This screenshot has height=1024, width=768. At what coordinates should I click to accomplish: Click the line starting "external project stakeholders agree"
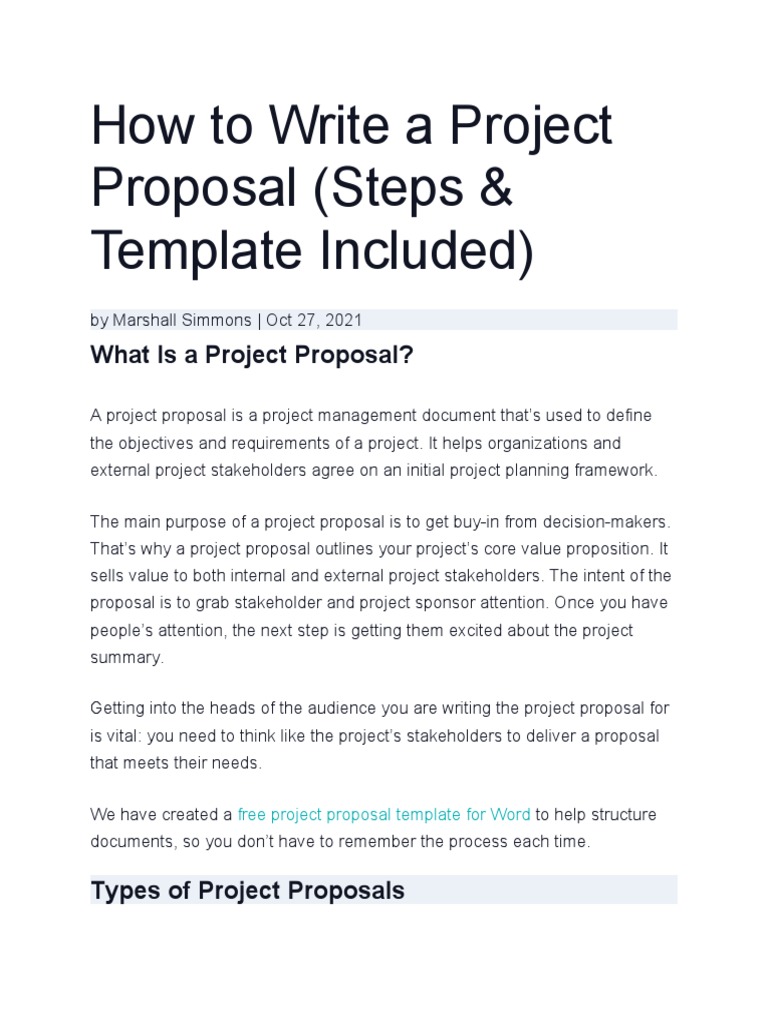tap(374, 470)
